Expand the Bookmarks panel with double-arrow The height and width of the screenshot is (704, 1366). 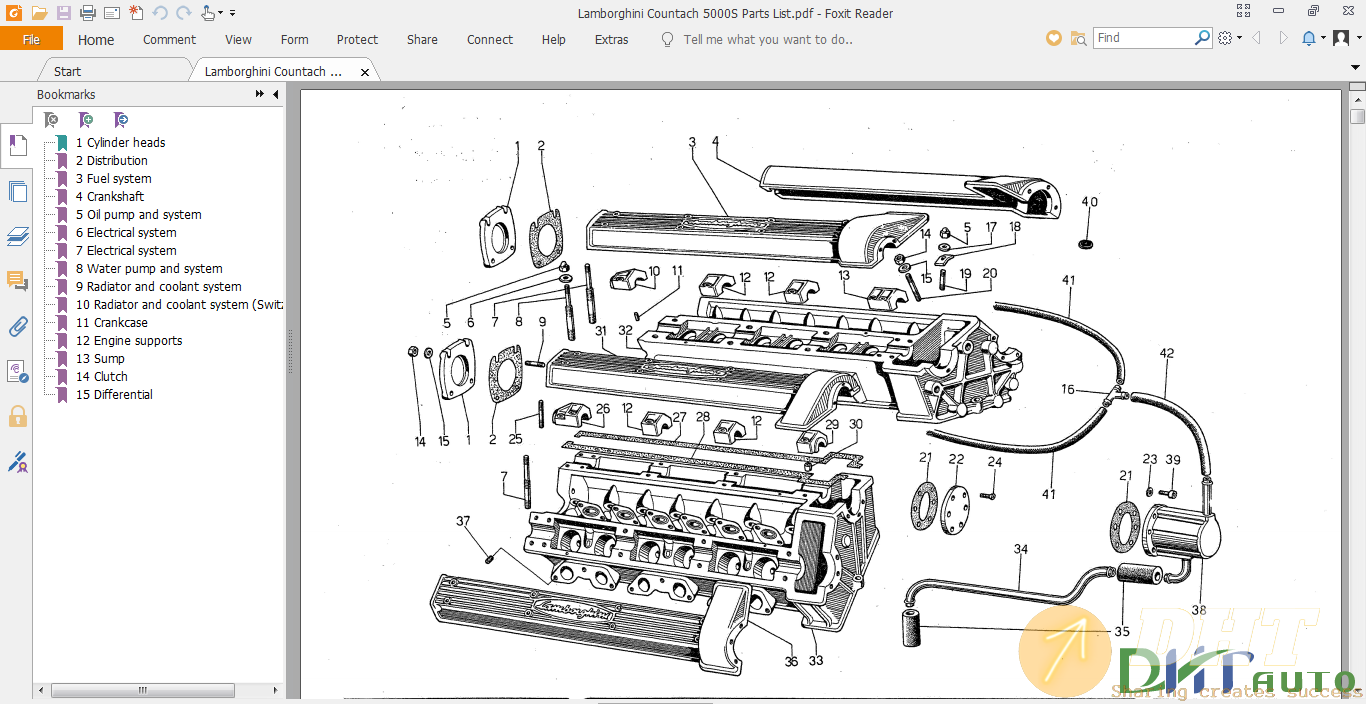260,94
